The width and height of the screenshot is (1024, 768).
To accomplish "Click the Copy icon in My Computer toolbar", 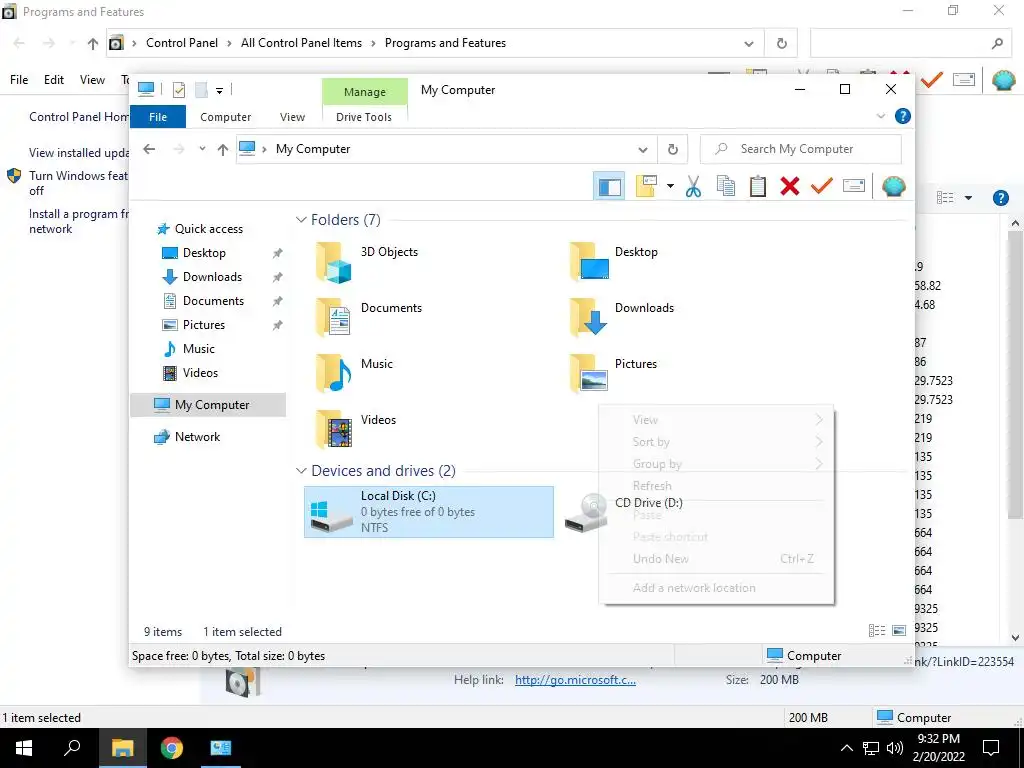I will point(726,187).
